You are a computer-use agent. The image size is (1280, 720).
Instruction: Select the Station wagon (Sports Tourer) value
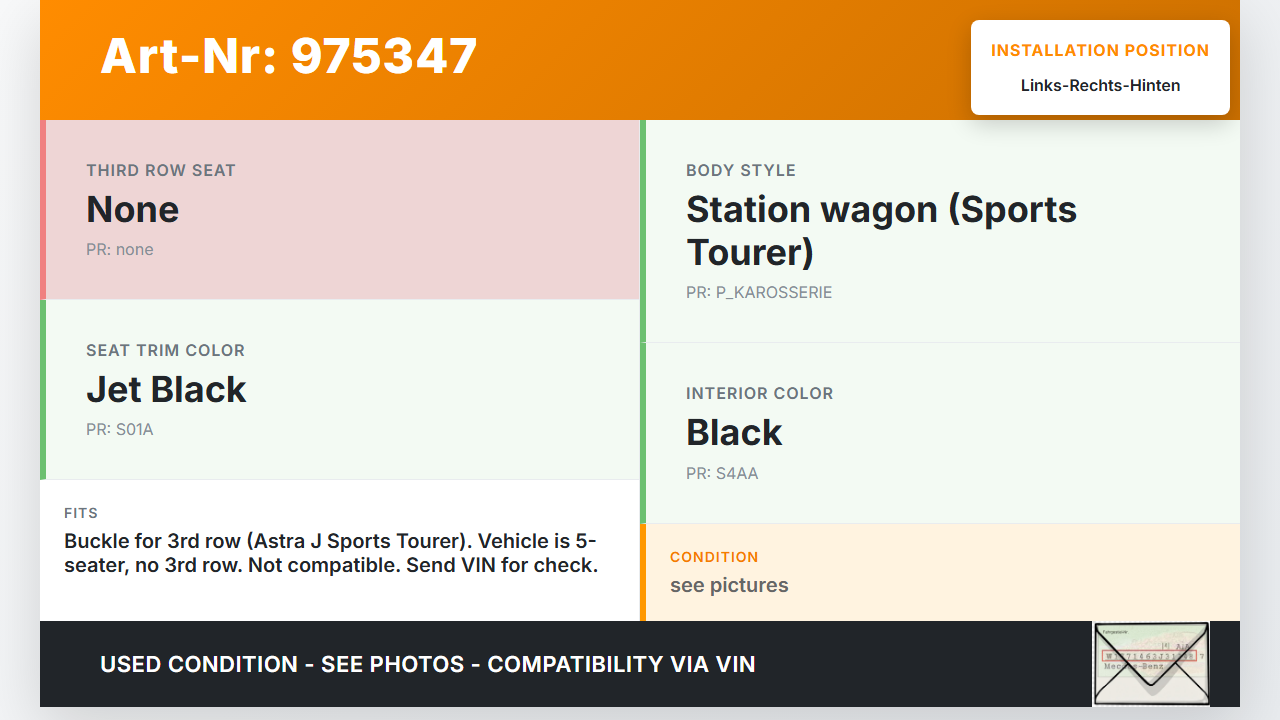881,230
